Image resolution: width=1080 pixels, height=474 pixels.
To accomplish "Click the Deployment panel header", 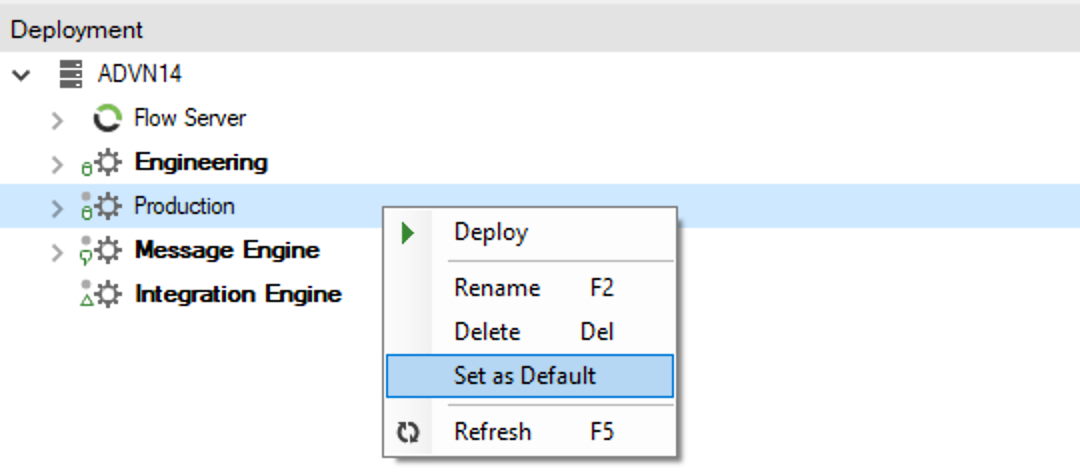I will point(540,30).
